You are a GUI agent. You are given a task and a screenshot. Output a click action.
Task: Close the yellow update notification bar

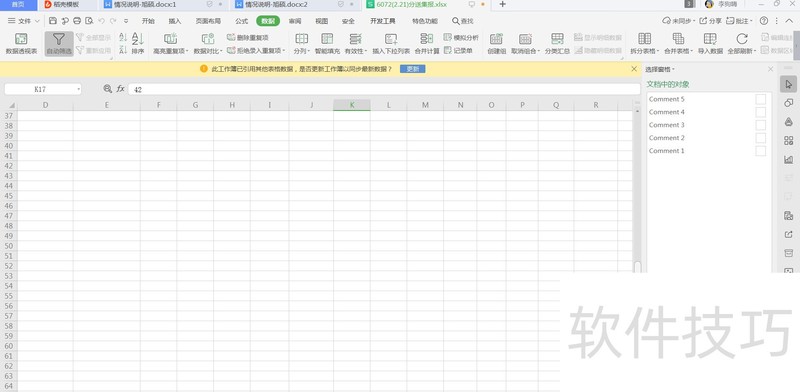tap(634, 69)
